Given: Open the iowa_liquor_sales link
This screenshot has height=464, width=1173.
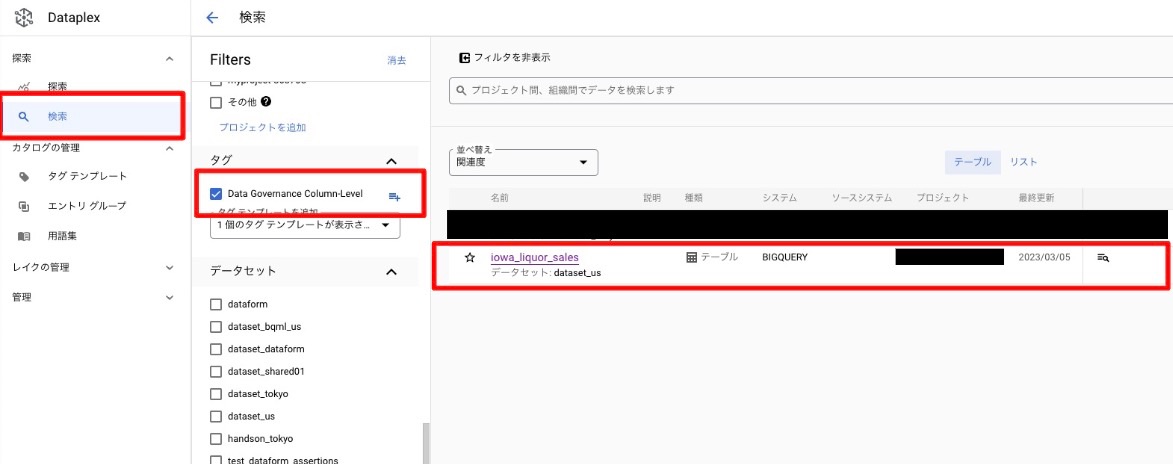Looking at the screenshot, I should [534, 257].
